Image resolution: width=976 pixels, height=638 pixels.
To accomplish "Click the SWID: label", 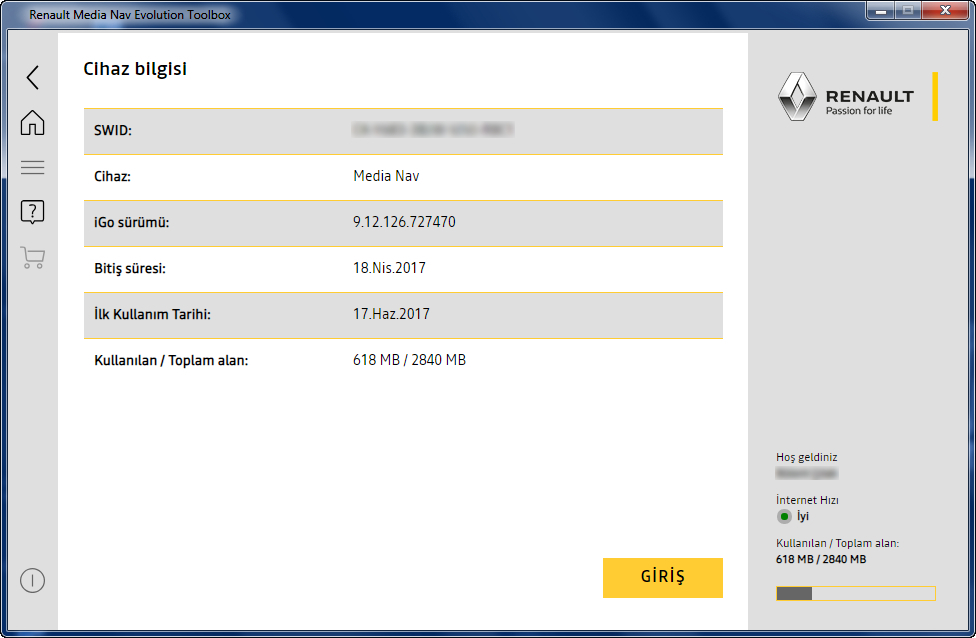I will 113,130.
